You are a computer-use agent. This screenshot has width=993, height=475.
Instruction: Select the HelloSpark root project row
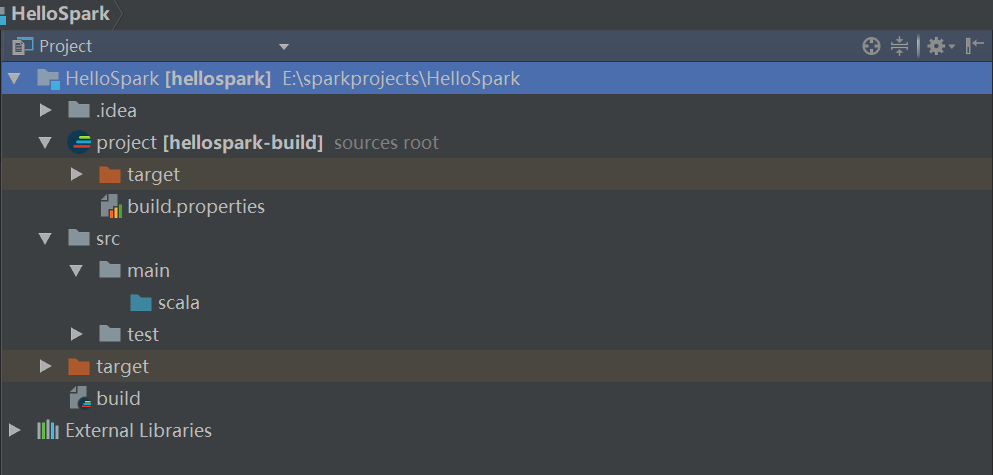pos(290,78)
